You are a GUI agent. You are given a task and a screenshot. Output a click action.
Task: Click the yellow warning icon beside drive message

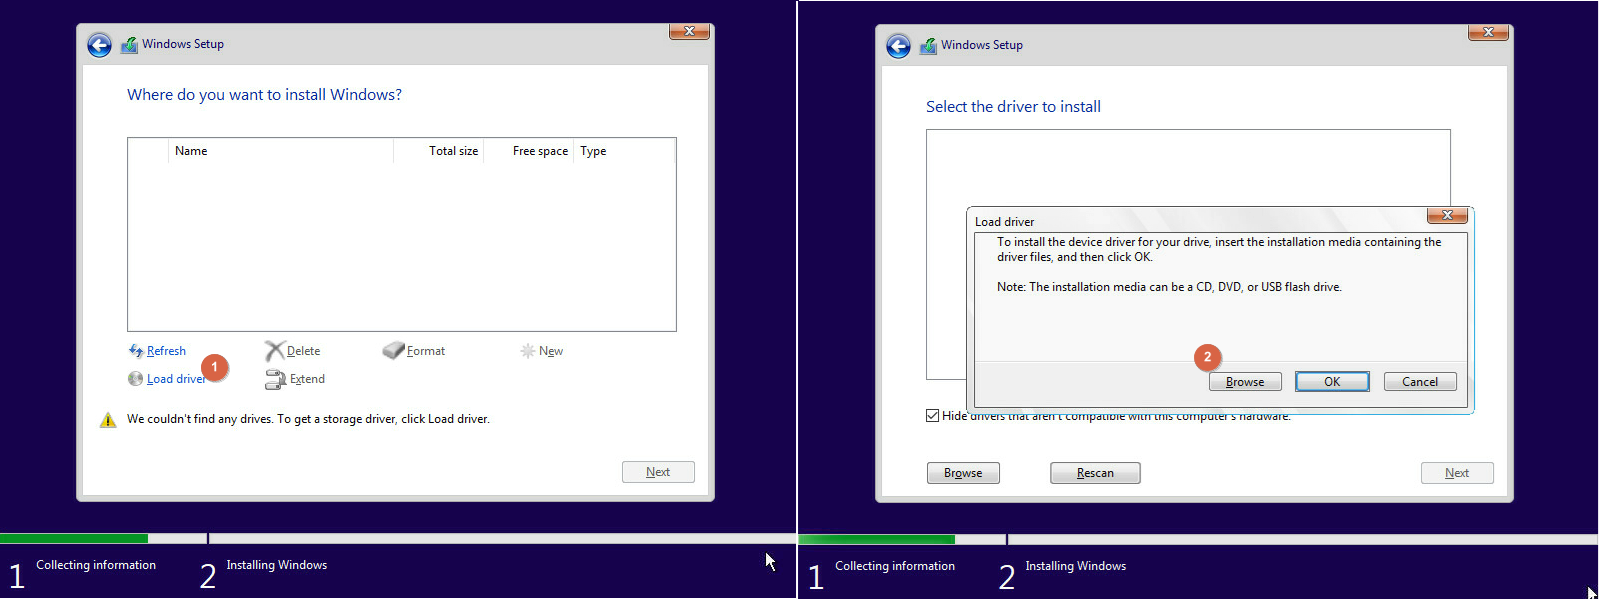[108, 420]
